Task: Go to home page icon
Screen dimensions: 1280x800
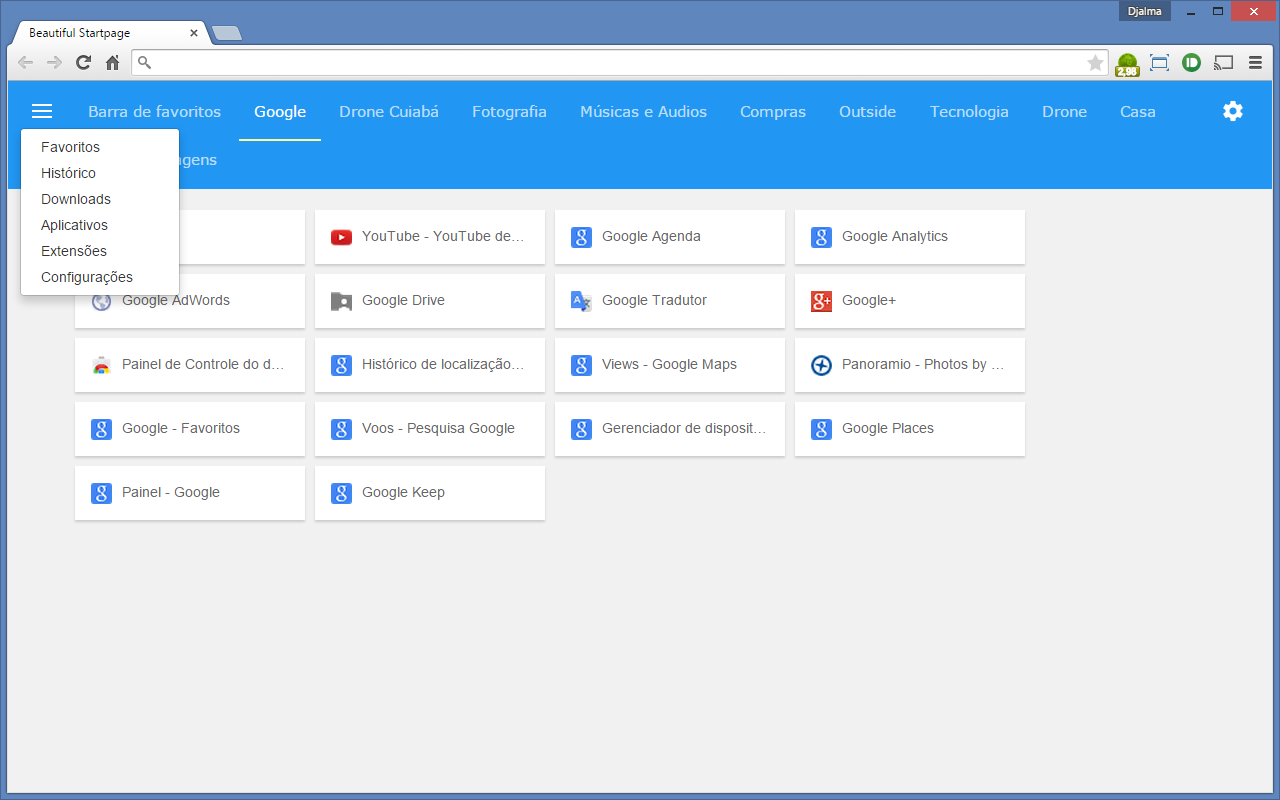Action: click(113, 62)
